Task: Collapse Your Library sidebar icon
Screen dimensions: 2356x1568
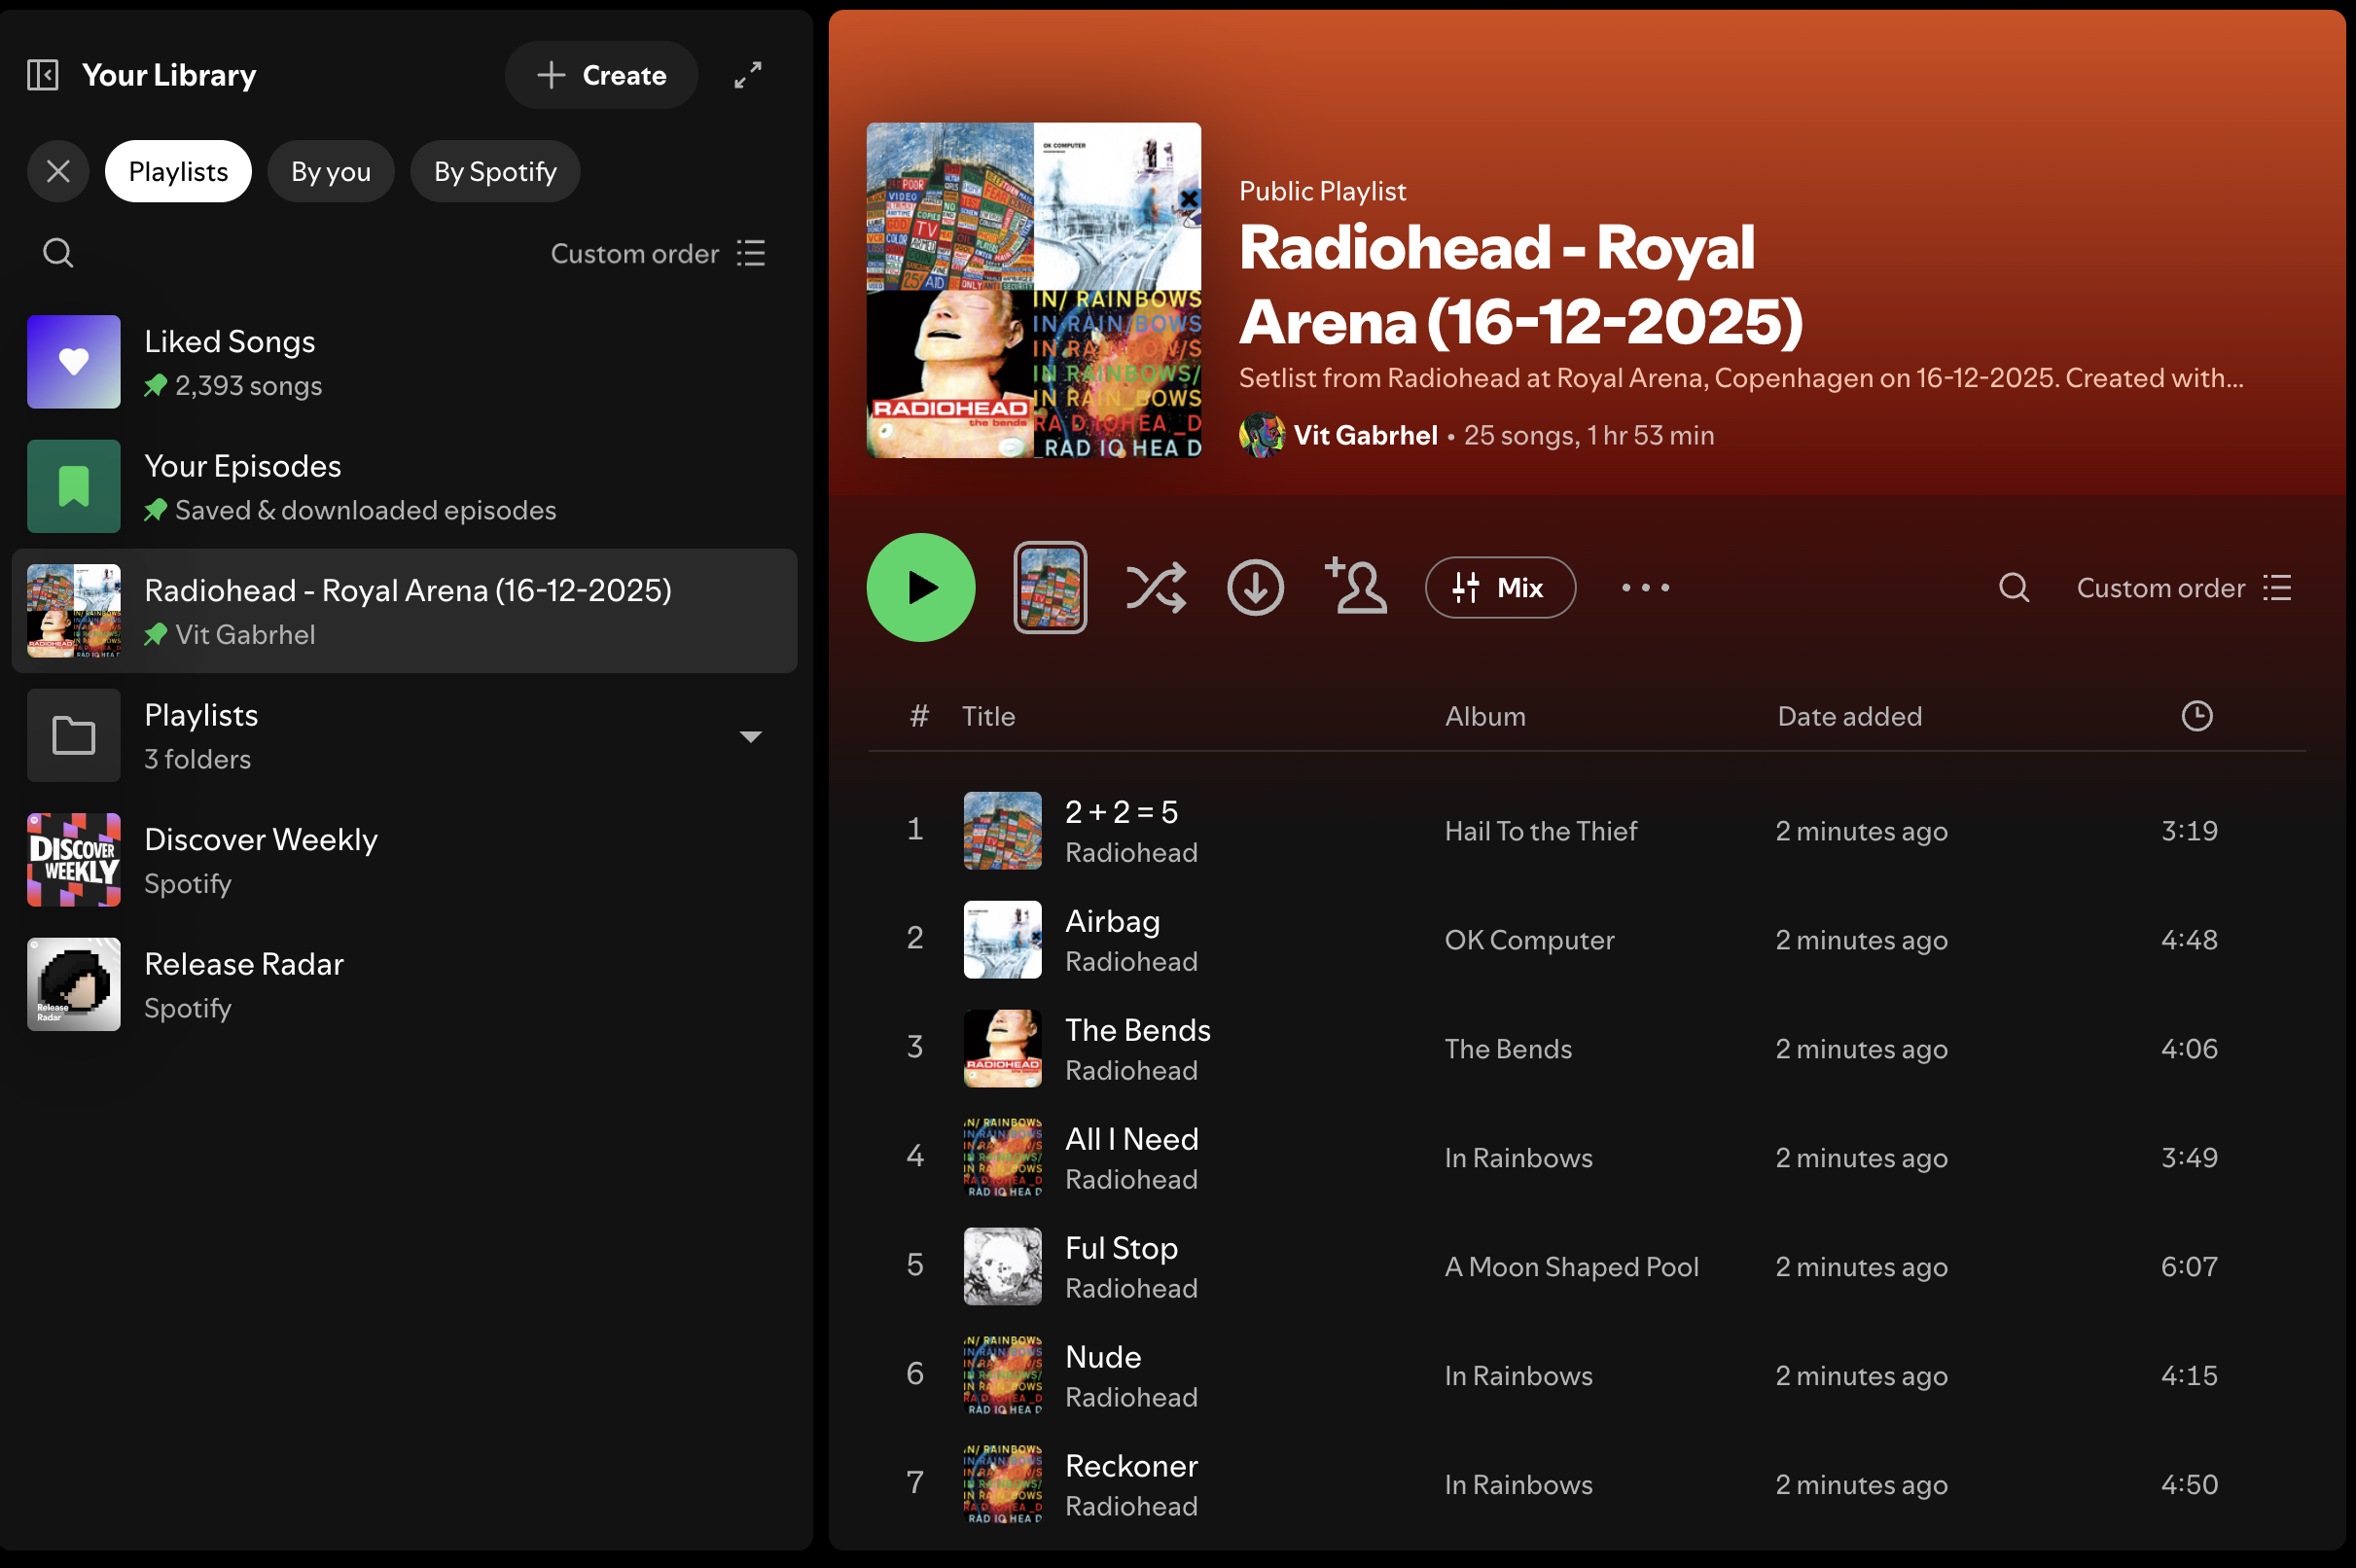Action: tap(43, 75)
